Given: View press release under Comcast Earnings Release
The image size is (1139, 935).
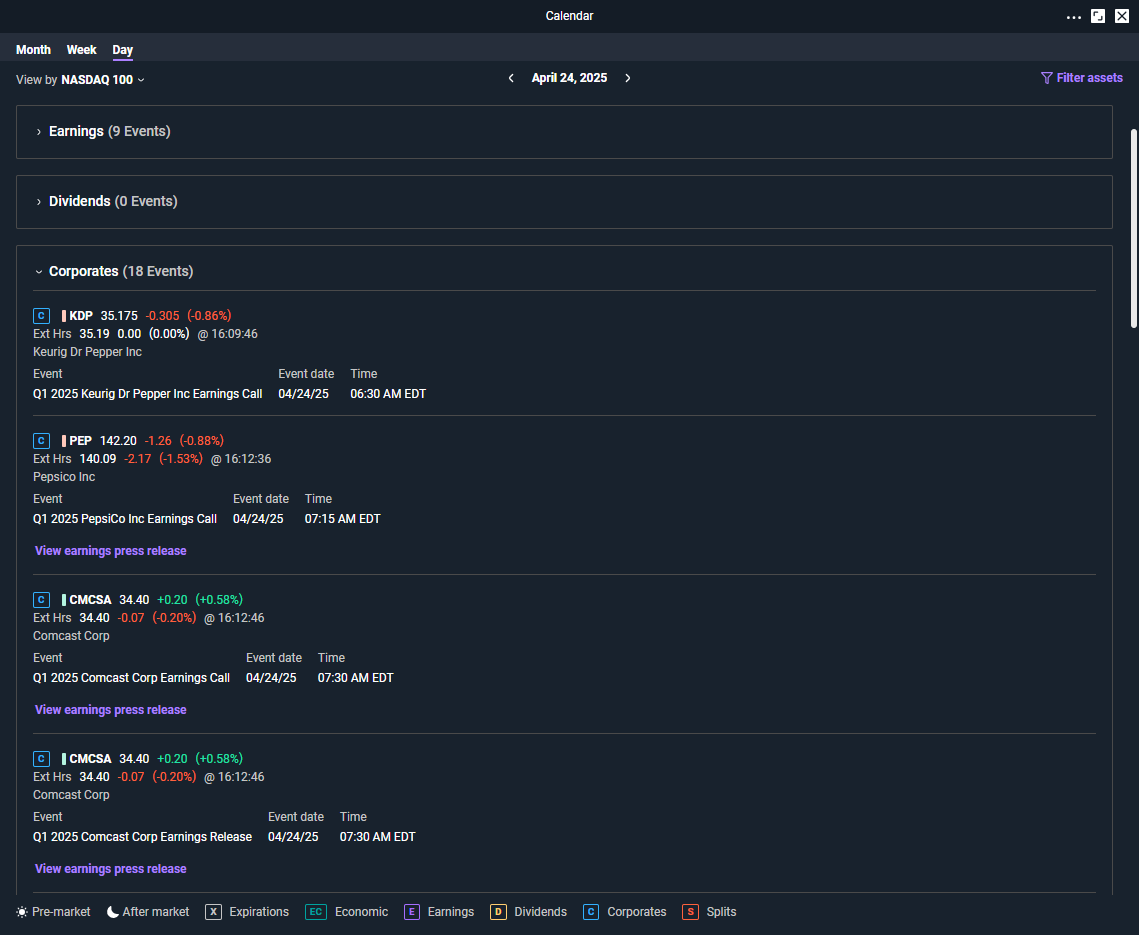Looking at the screenshot, I should point(110,869).
